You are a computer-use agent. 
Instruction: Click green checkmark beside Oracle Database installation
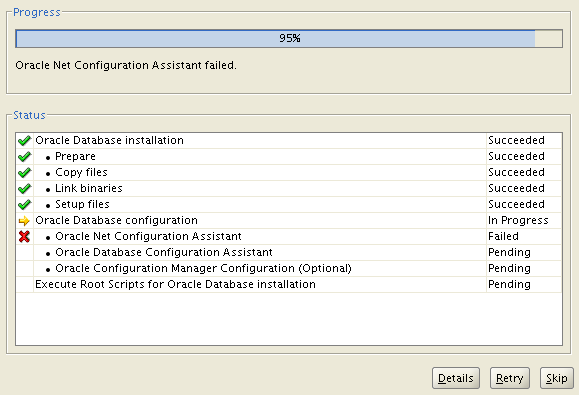click(24, 141)
